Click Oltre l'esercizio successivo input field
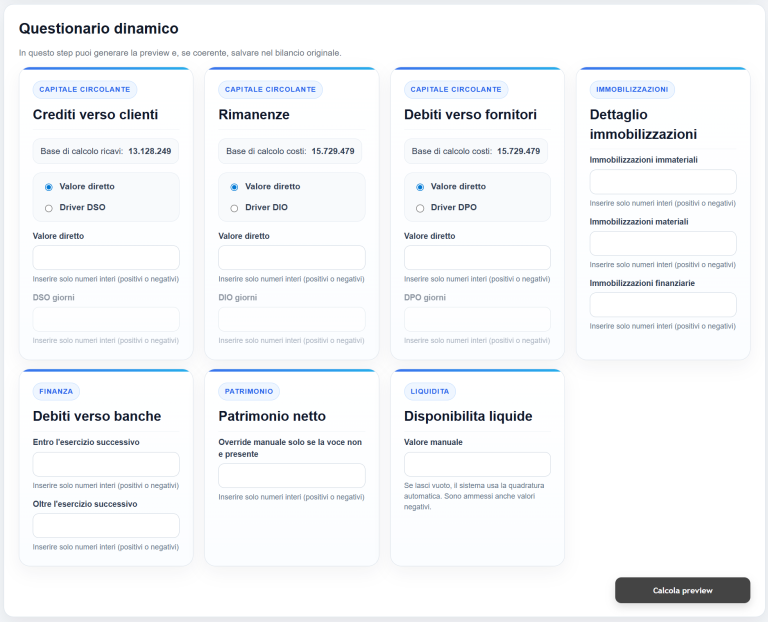Screen dimensions: 768x622 tap(106, 526)
